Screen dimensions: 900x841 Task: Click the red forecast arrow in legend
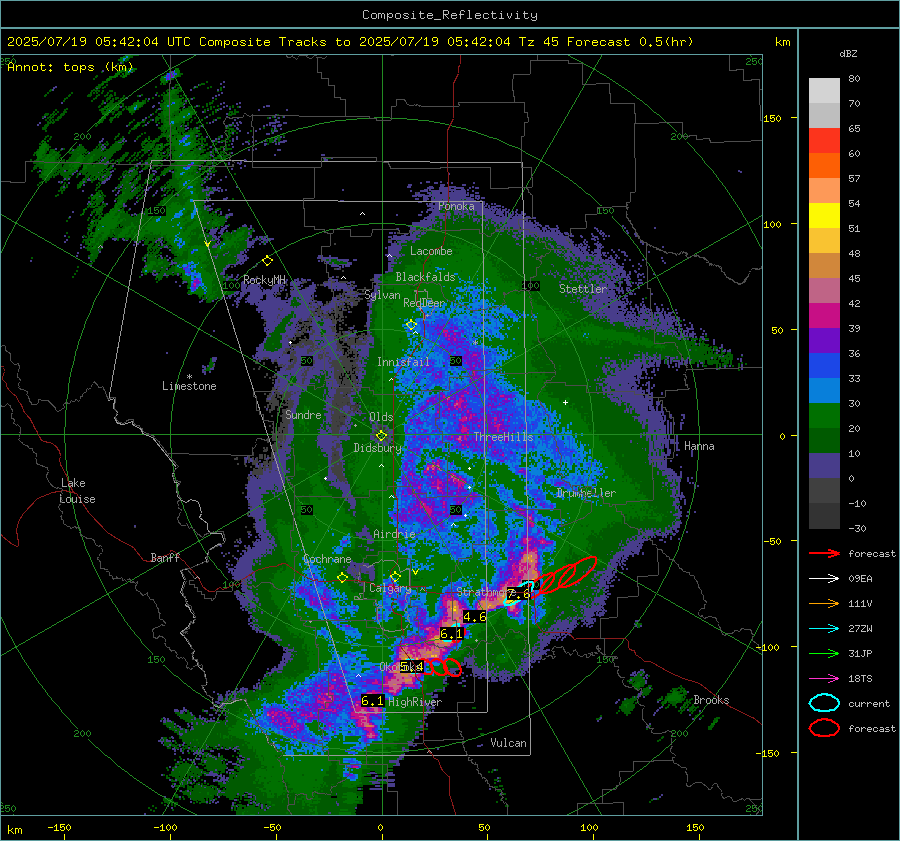824,553
